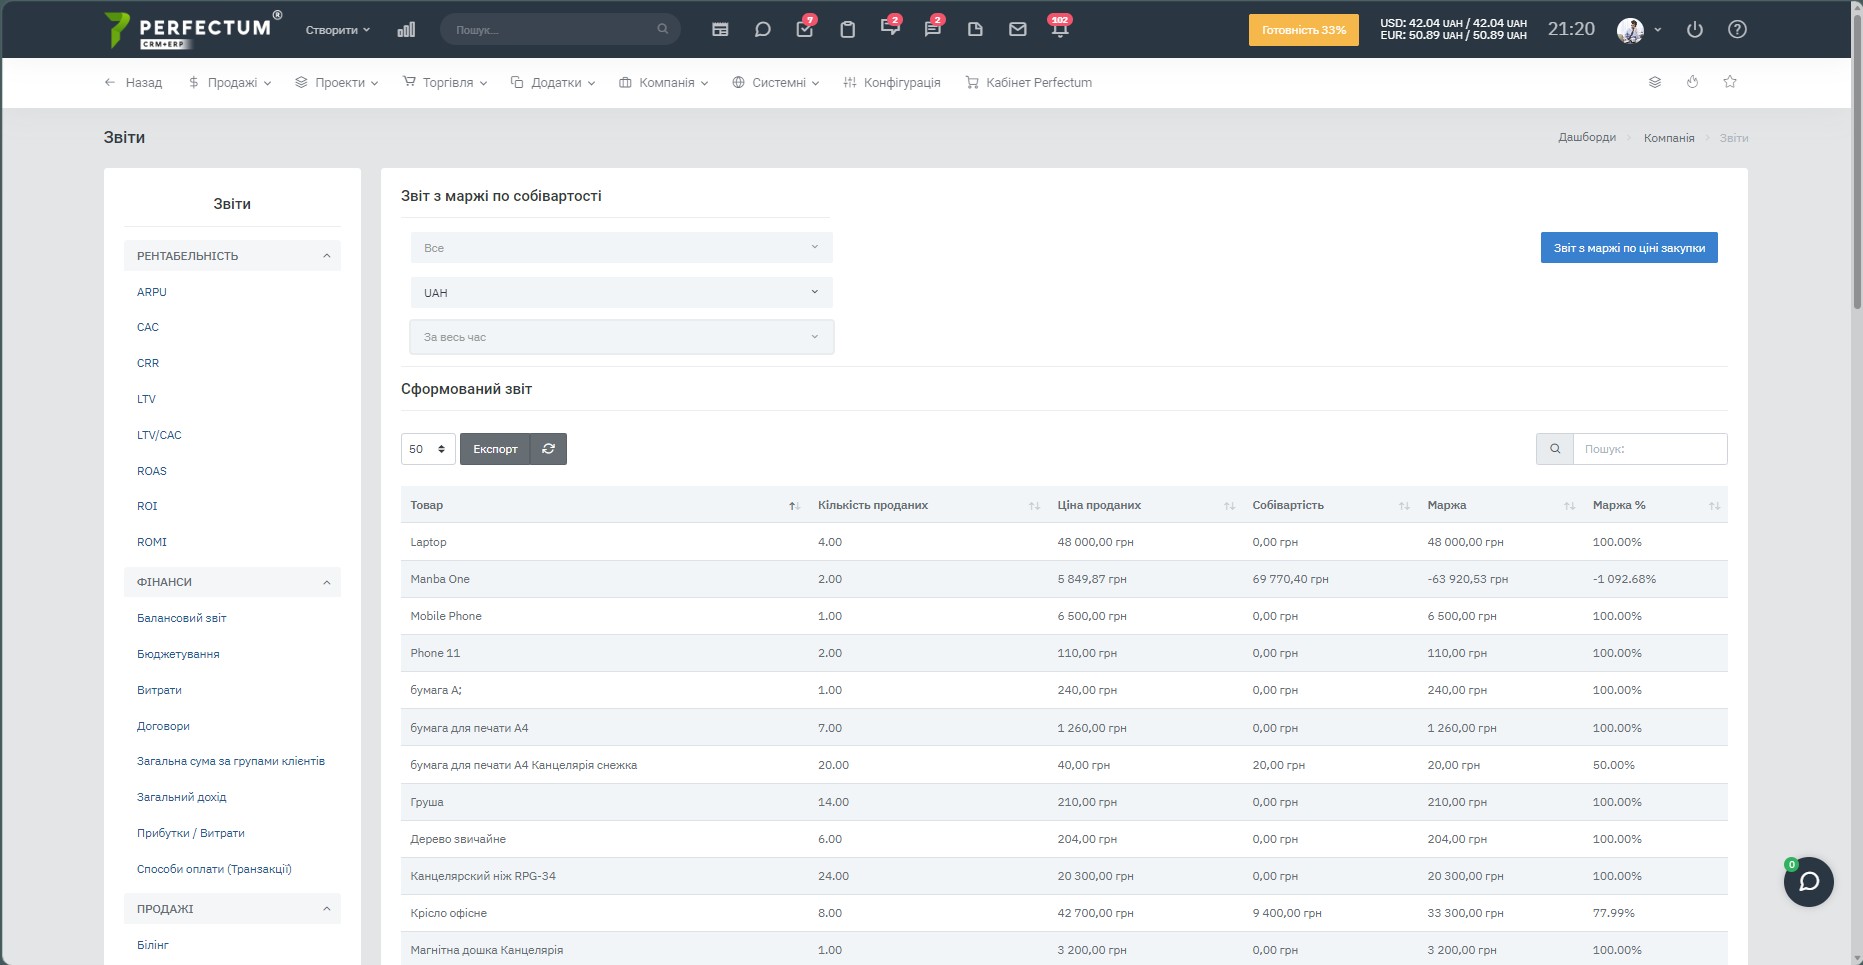Open the ROMI report link

point(152,542)
